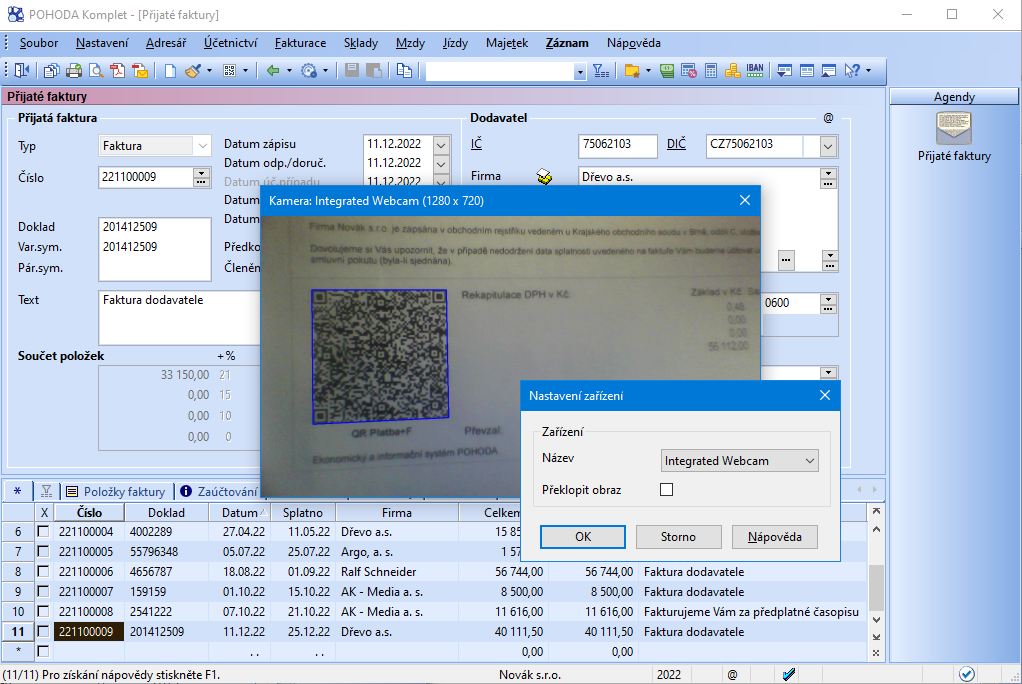Open the Datum zápisu date dropdown

pos(442,145)
